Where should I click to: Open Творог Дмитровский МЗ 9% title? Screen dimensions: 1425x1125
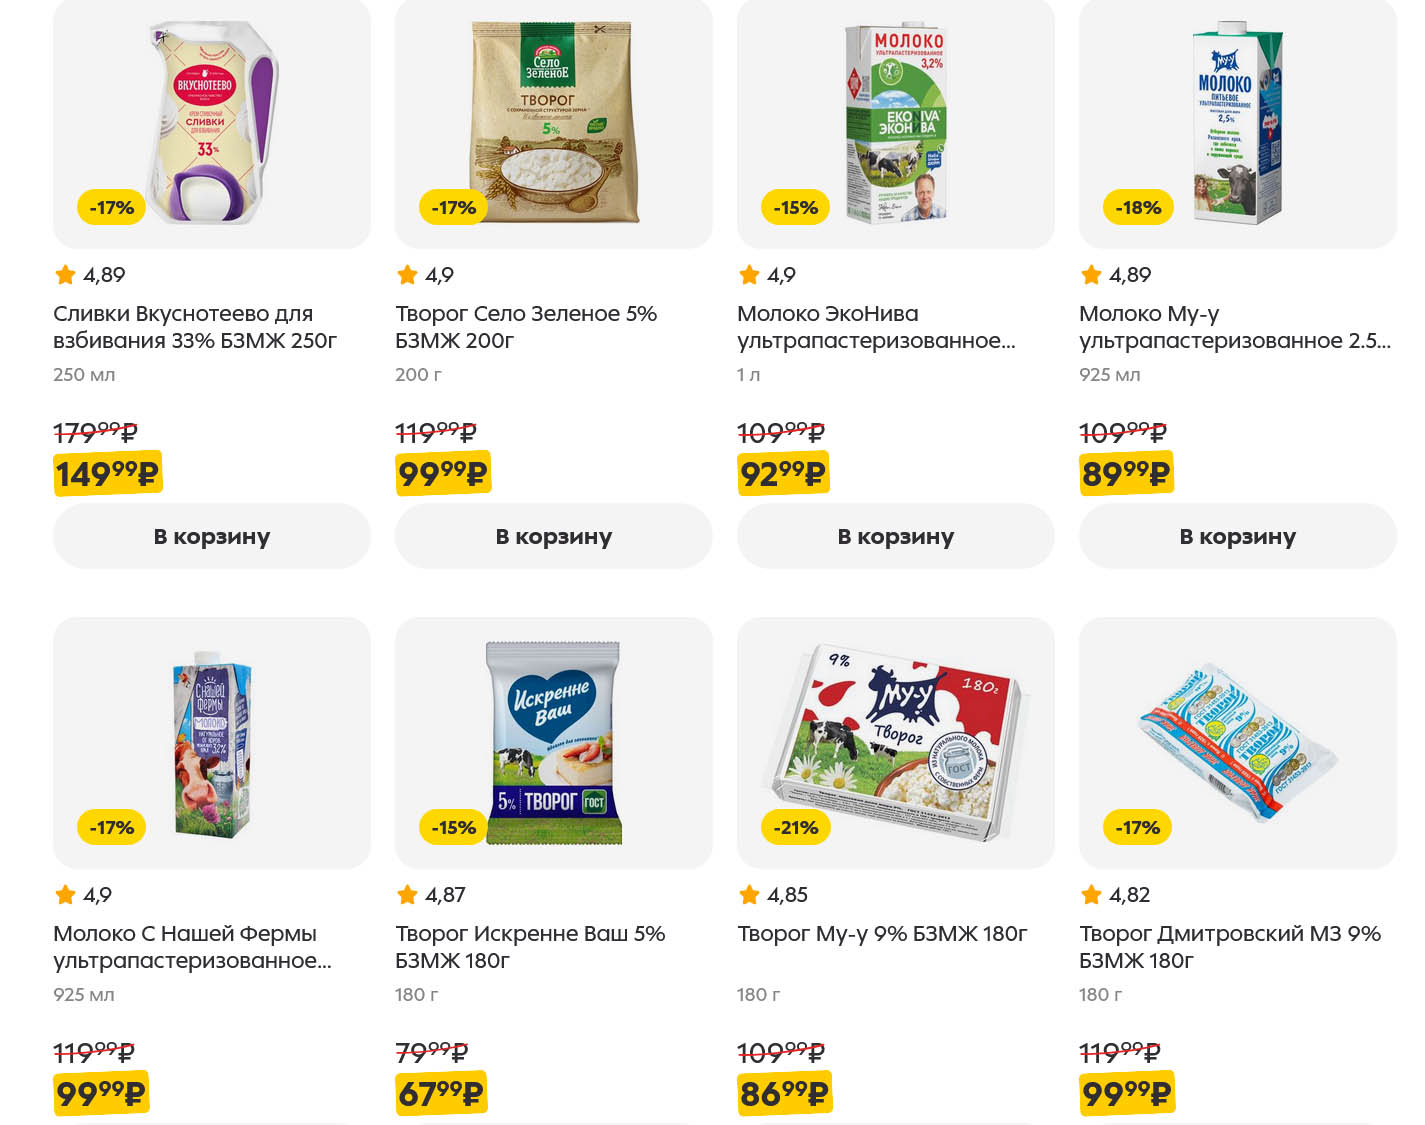click(1229, 947)
